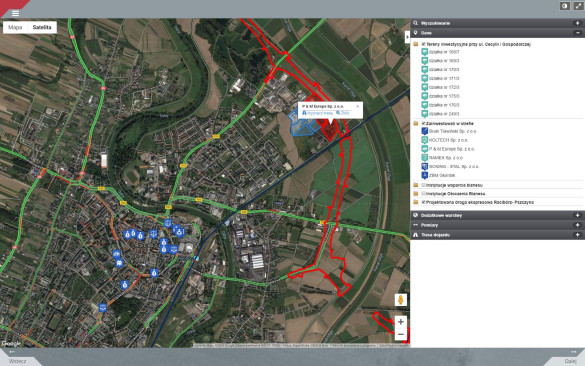Select działka nr 249/3 list item
585x366 pixels.
click(x=444, y=114)
